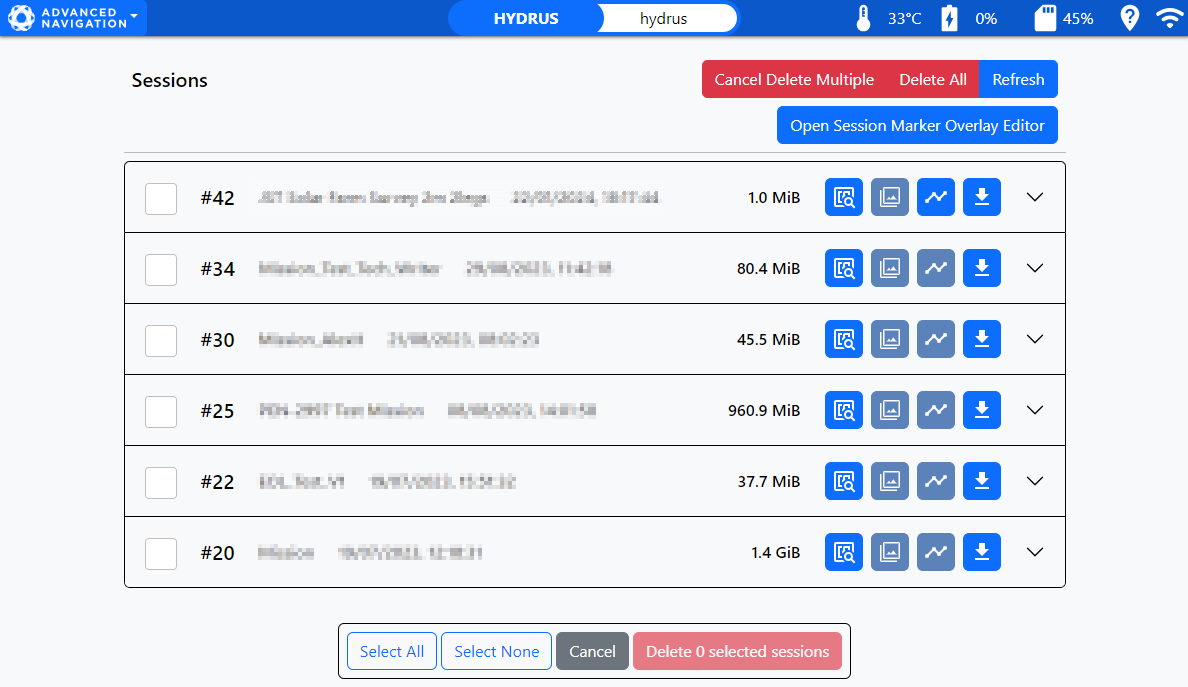The width and height of the screenshot is (1188, 687).
Task: Switch to the HYDRUS tab
Action: click(526, 18)
